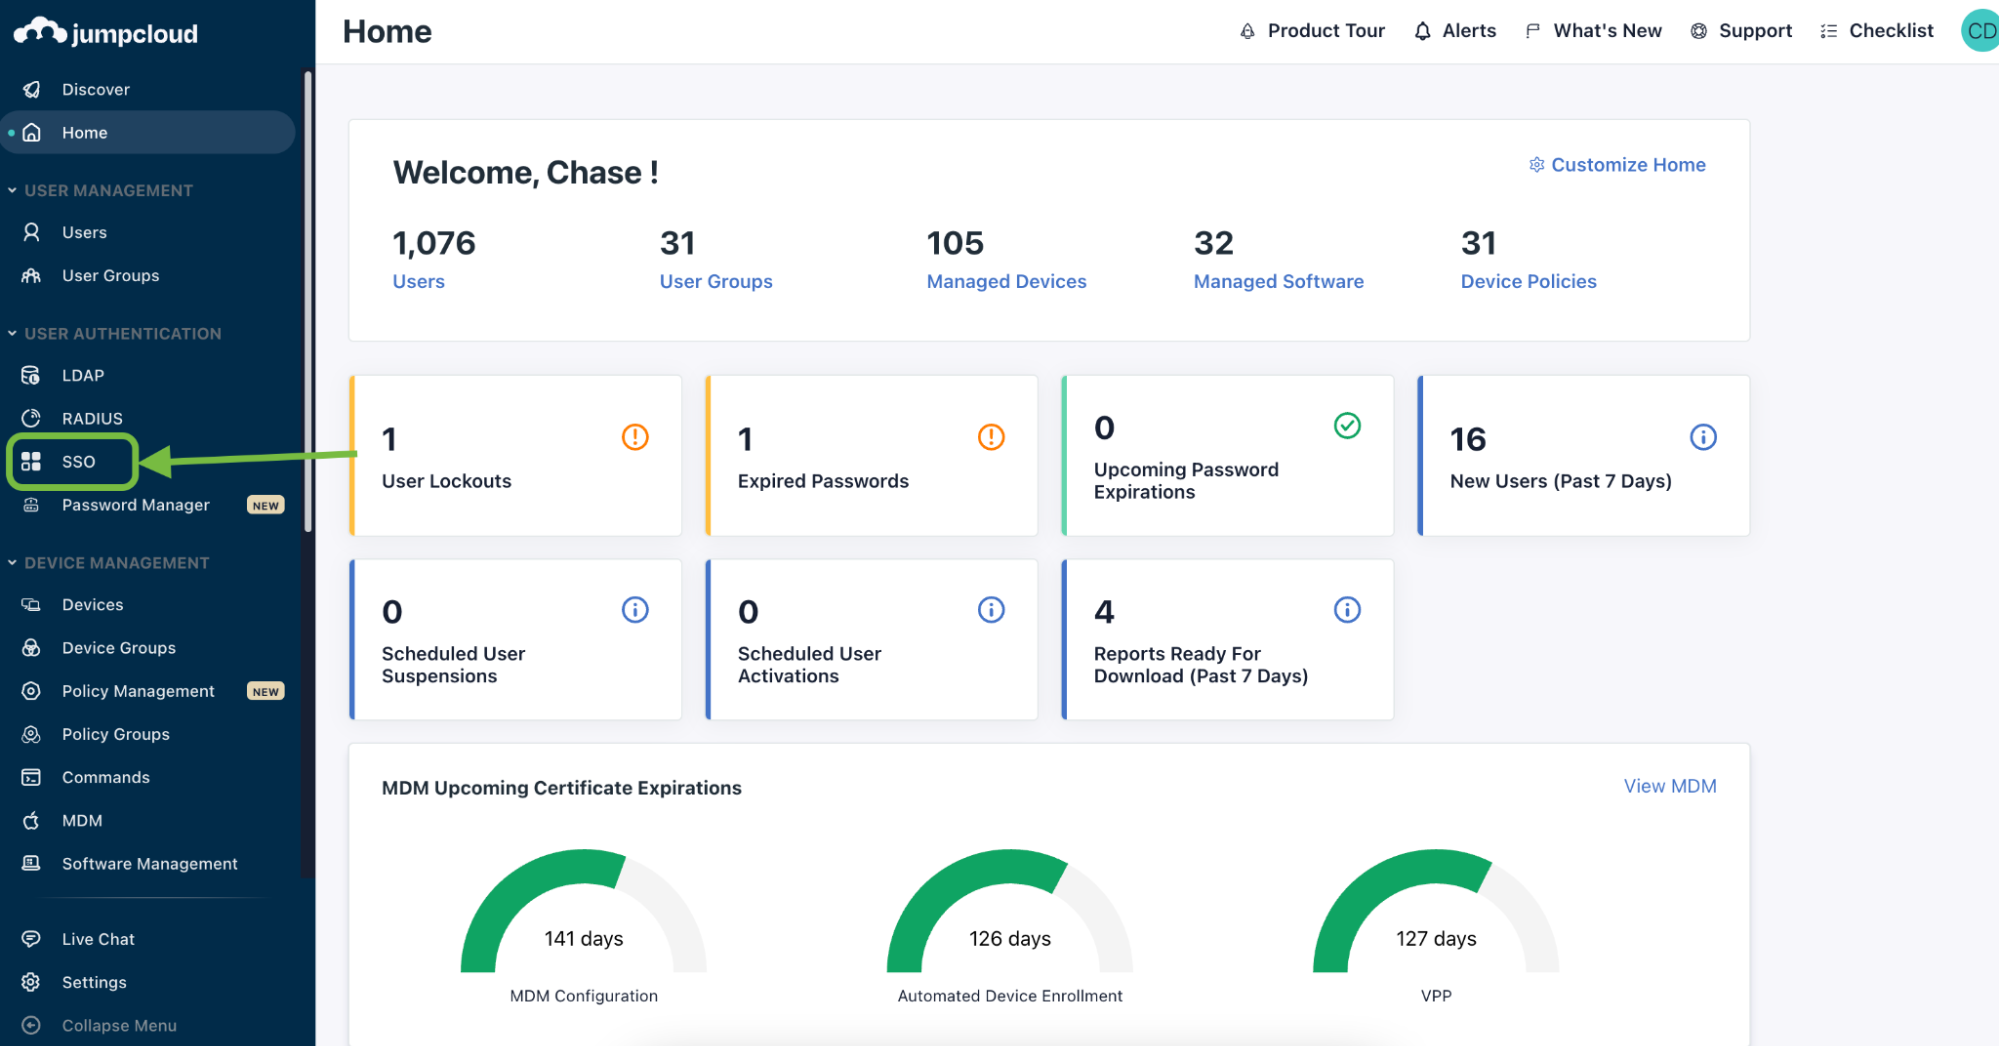Image resolution: width=1999 pixels, height=1047 pixels.
Task: Collapse the User Management section
Action: (12, 190)
